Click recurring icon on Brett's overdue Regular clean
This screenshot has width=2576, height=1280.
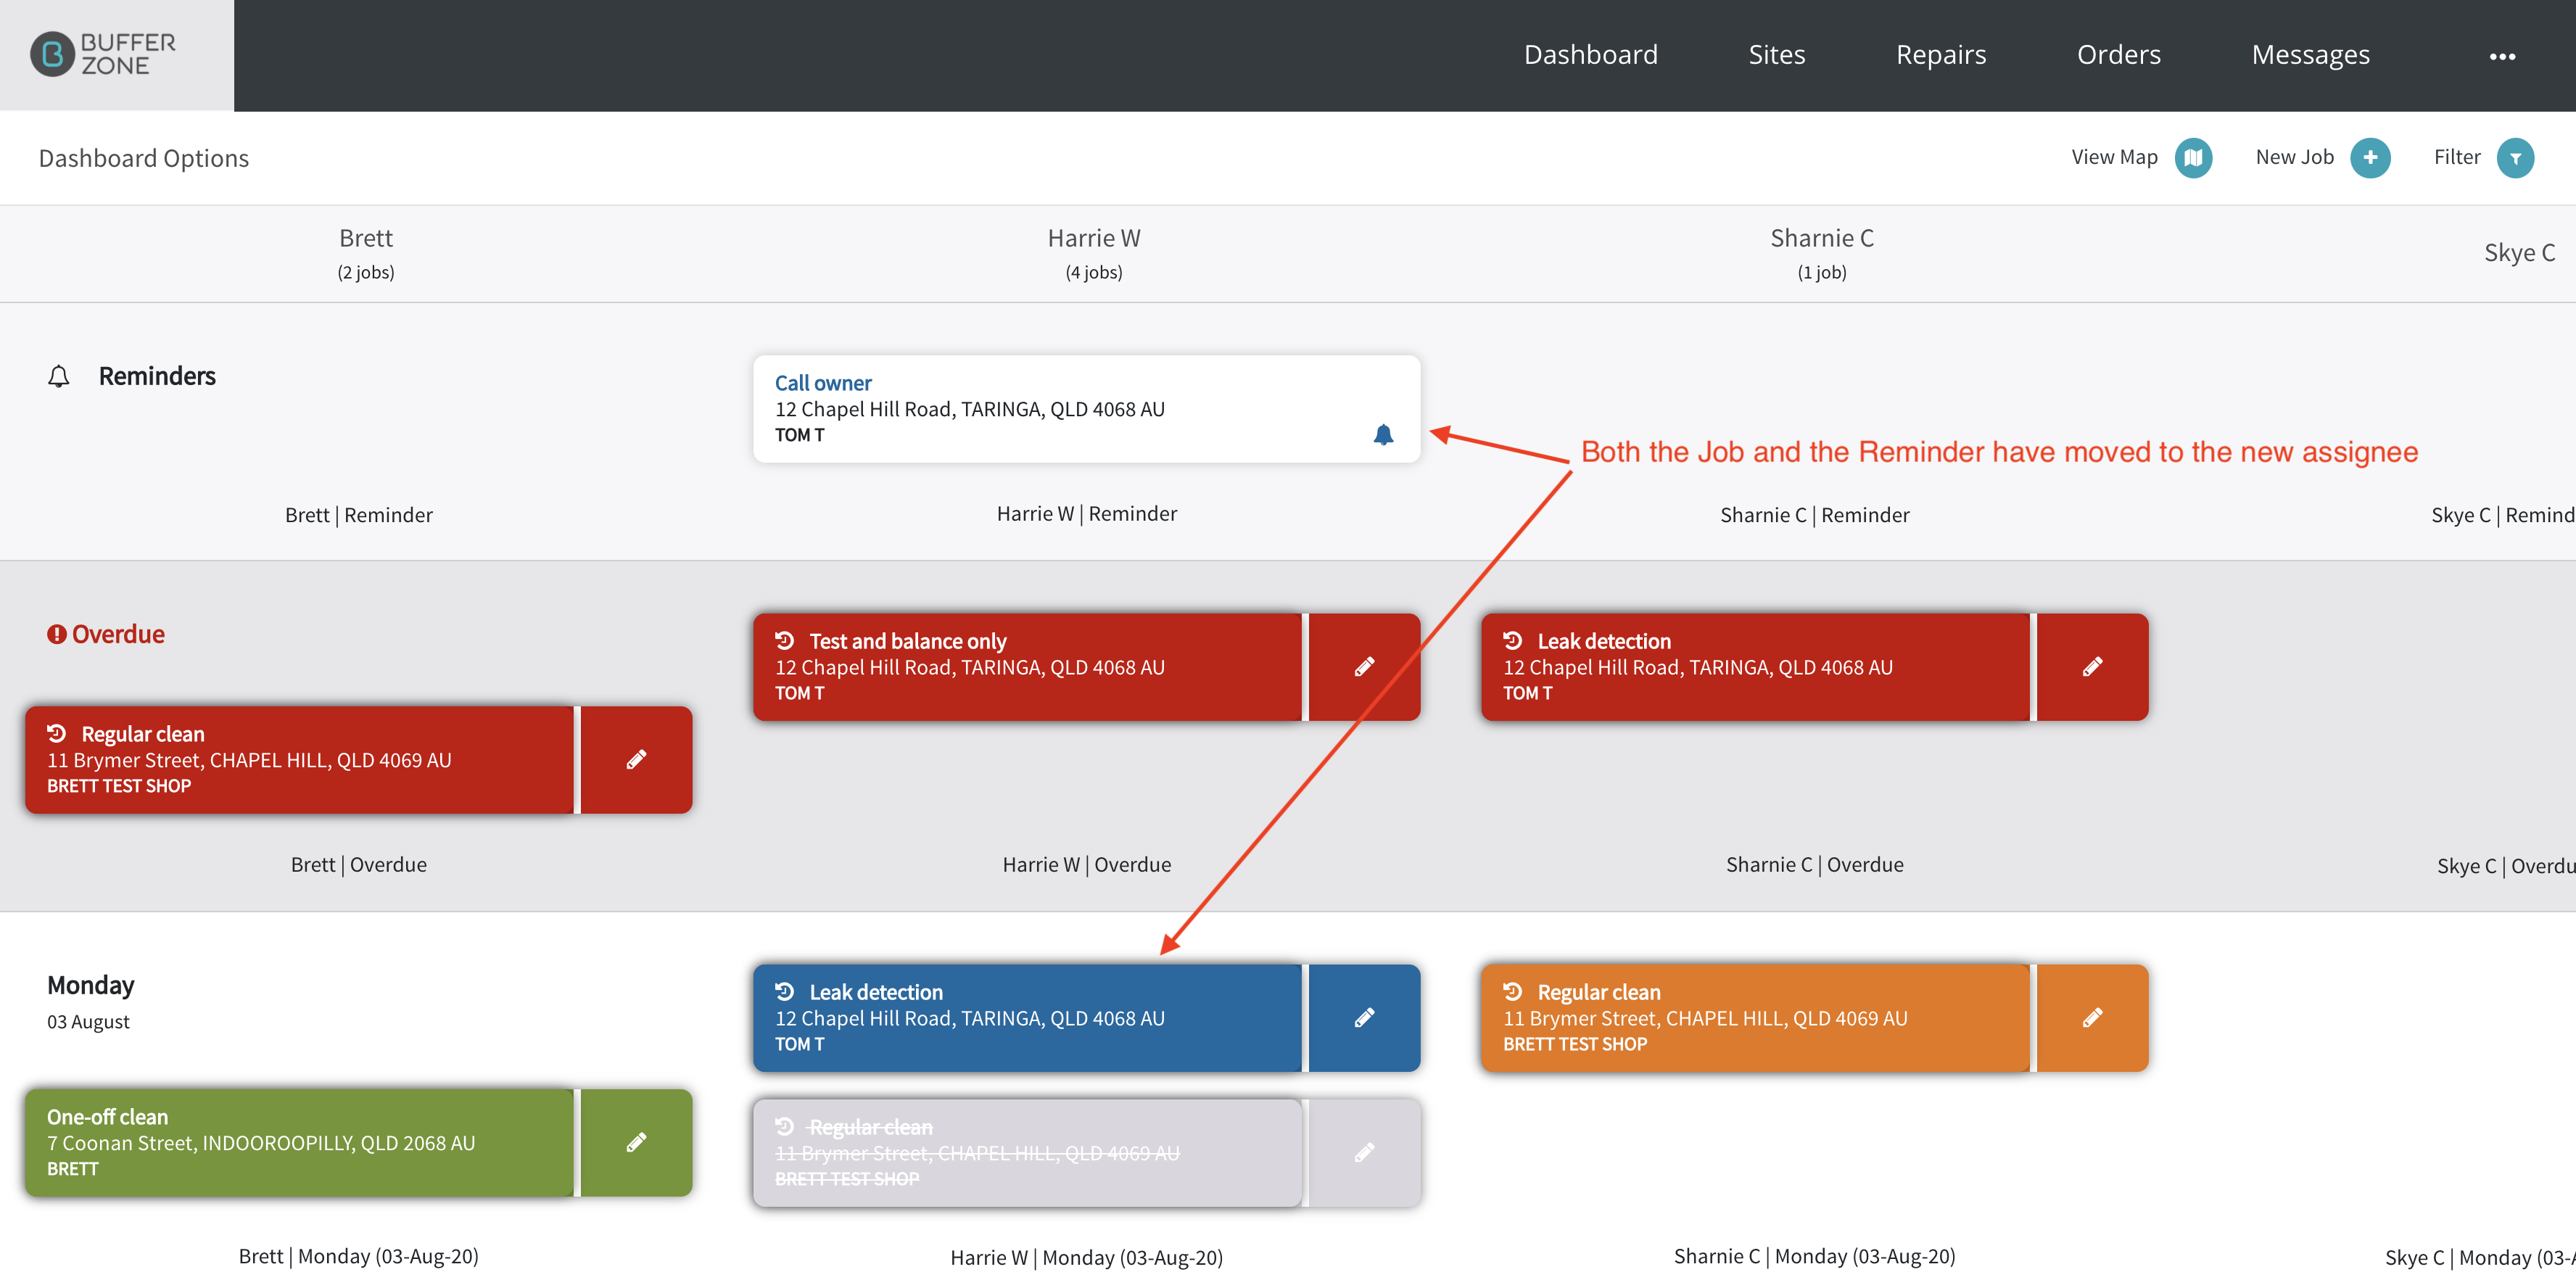57,733
